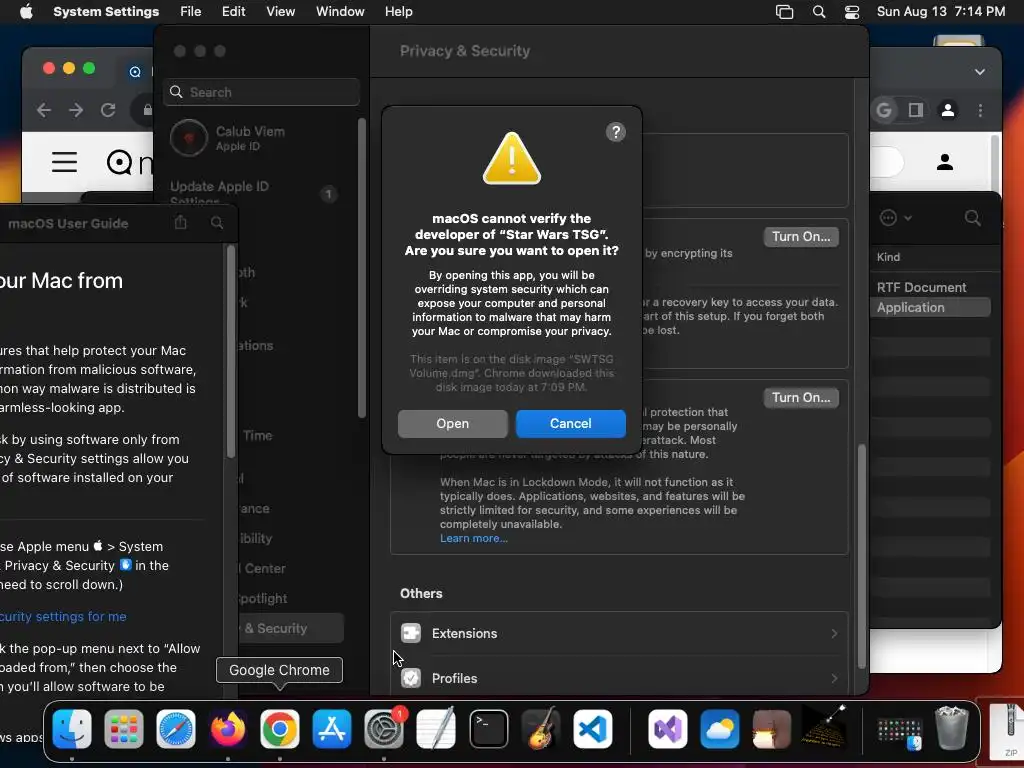Launch Firefox from the Dock
Viewport: 1024px width, 768px height.
coord(227,729)
